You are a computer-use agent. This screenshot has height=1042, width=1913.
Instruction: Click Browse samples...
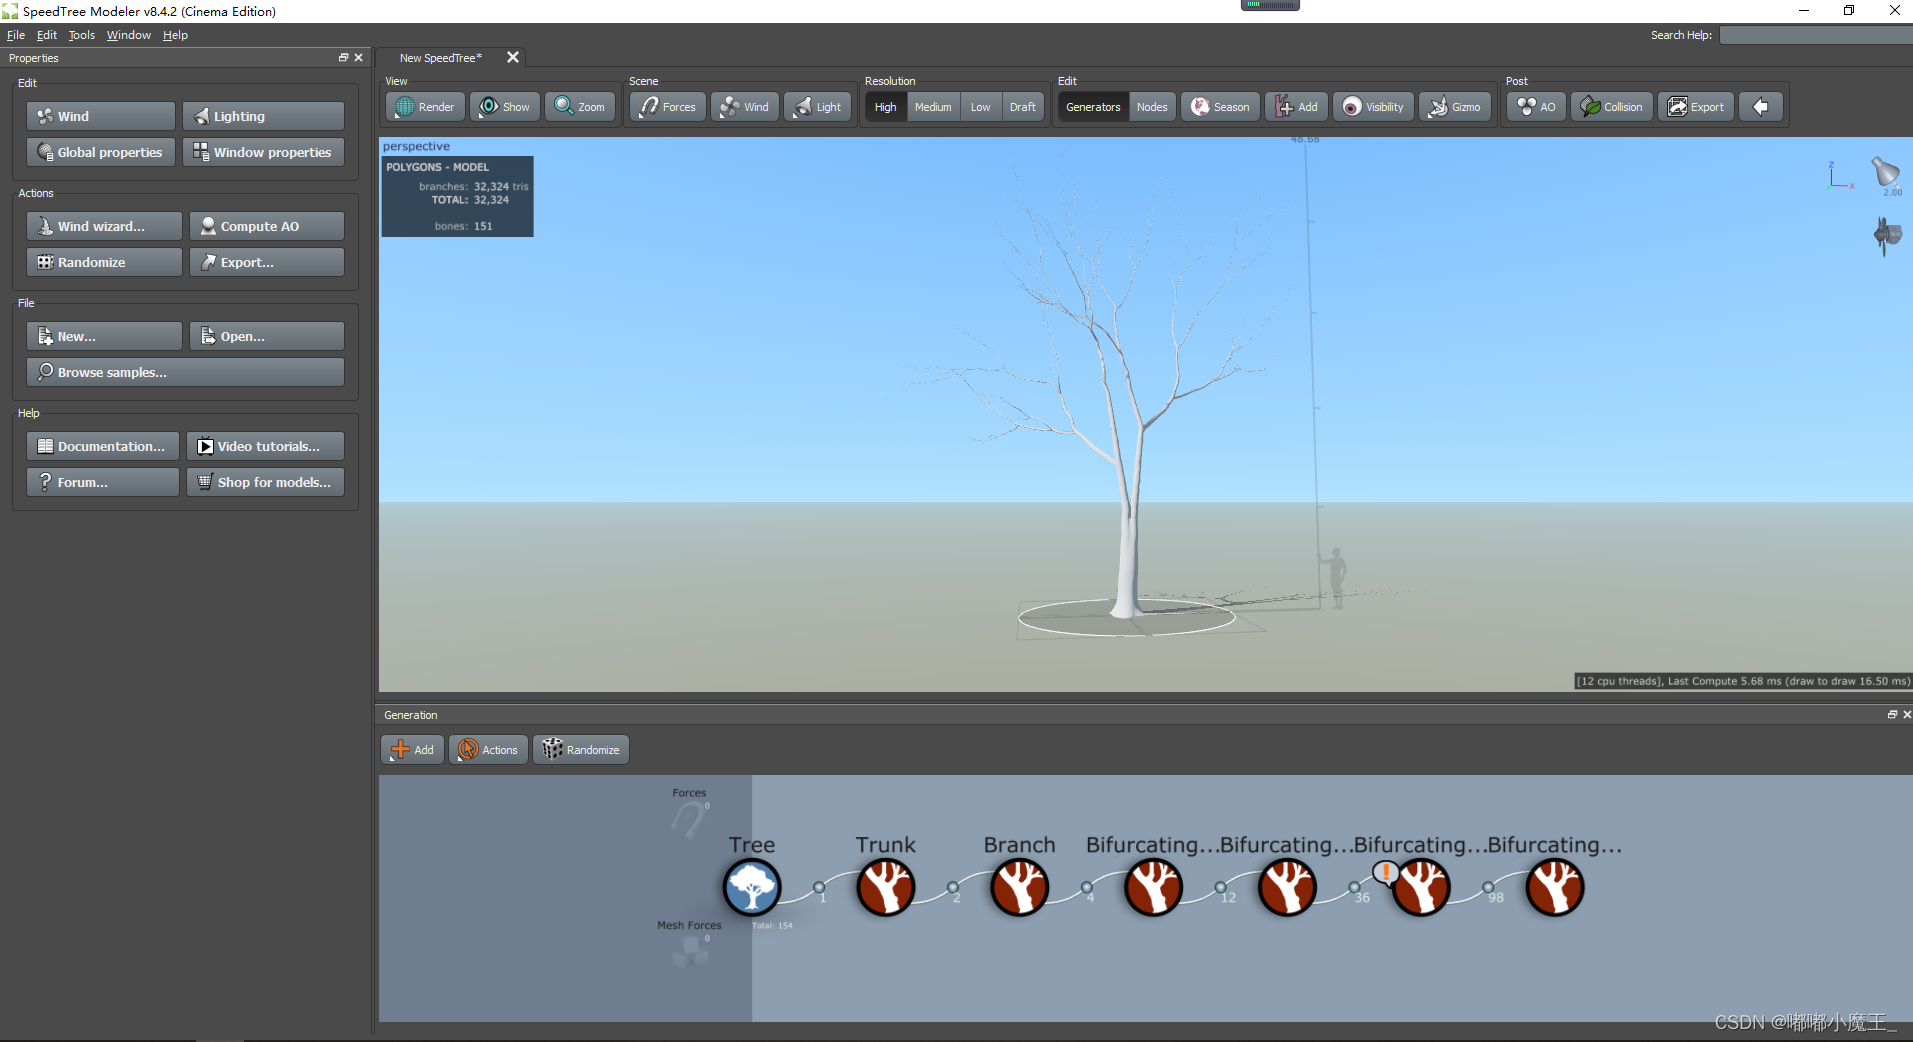click(185, 372)
